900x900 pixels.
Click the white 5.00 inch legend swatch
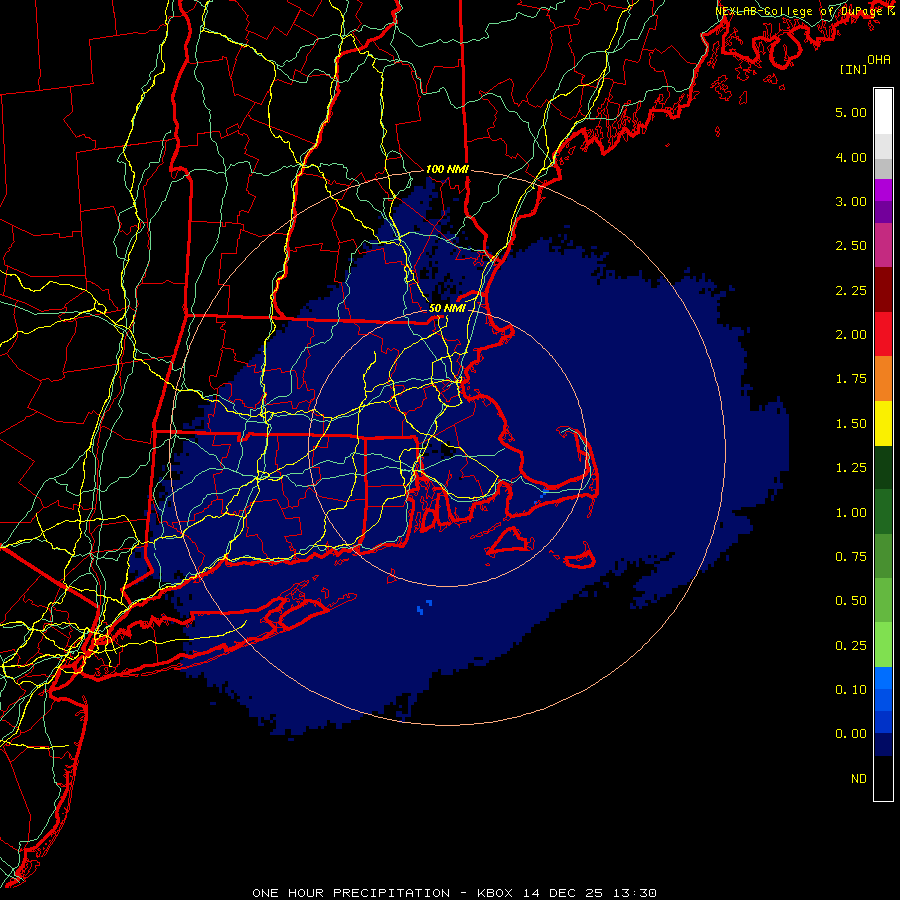[883, 112]
